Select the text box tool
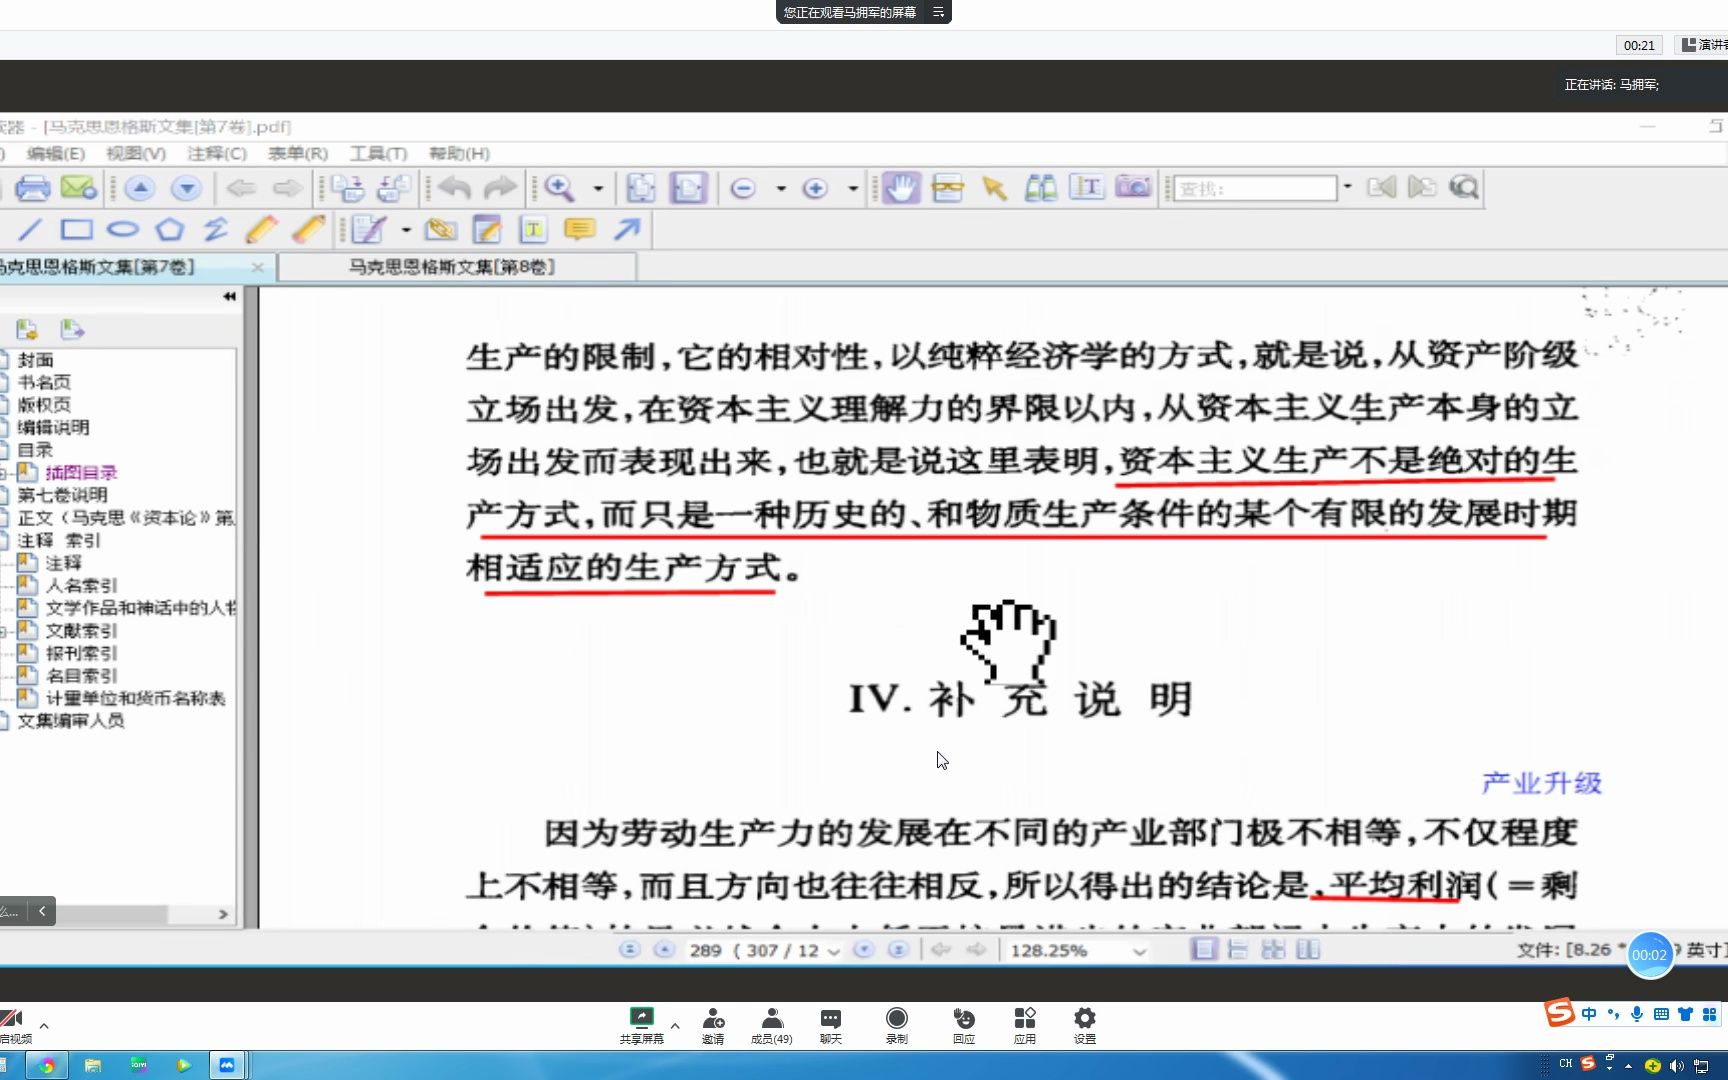 [534, 230]
